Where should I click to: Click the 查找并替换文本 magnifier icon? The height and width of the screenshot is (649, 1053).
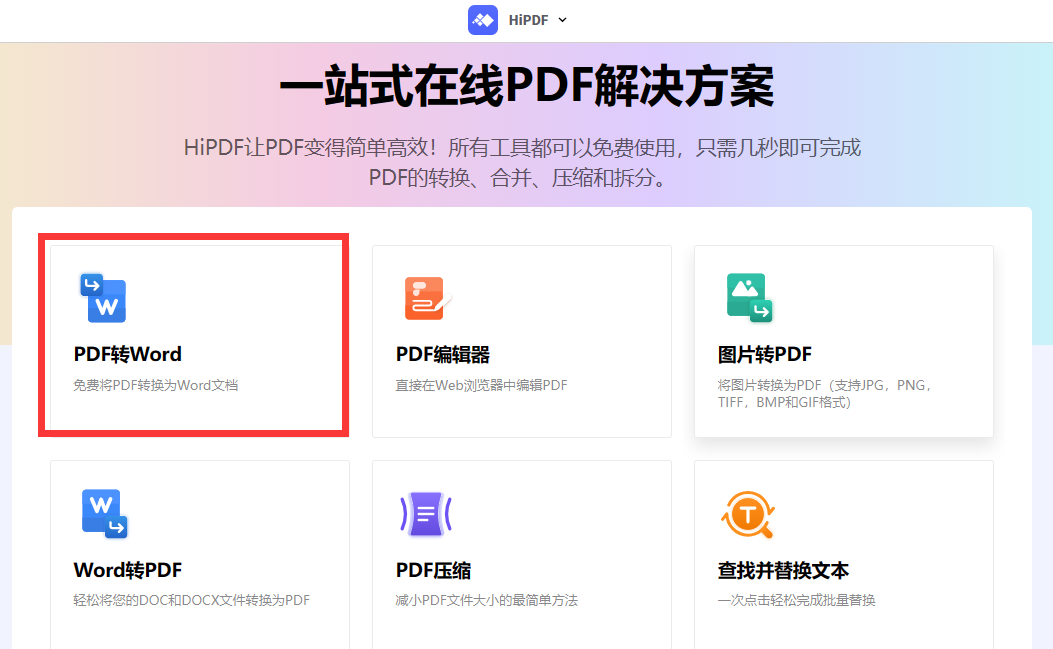748,514
